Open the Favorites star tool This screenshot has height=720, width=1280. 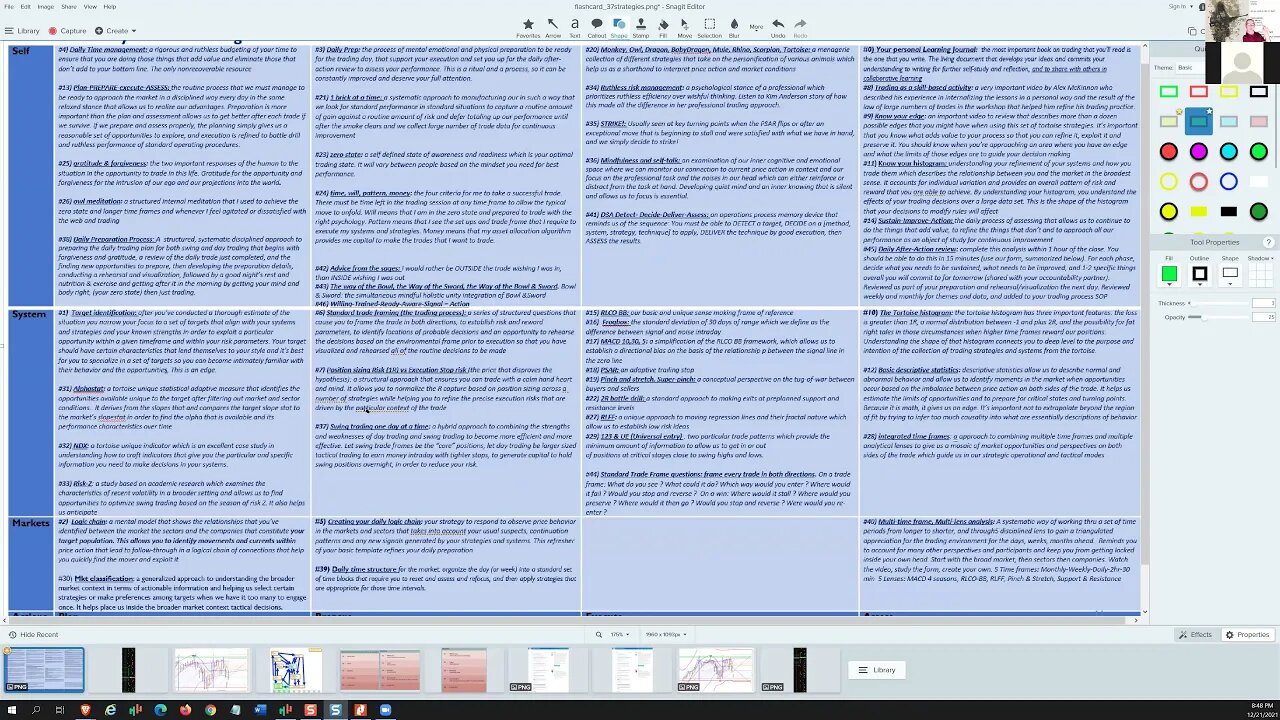point(528,26)
